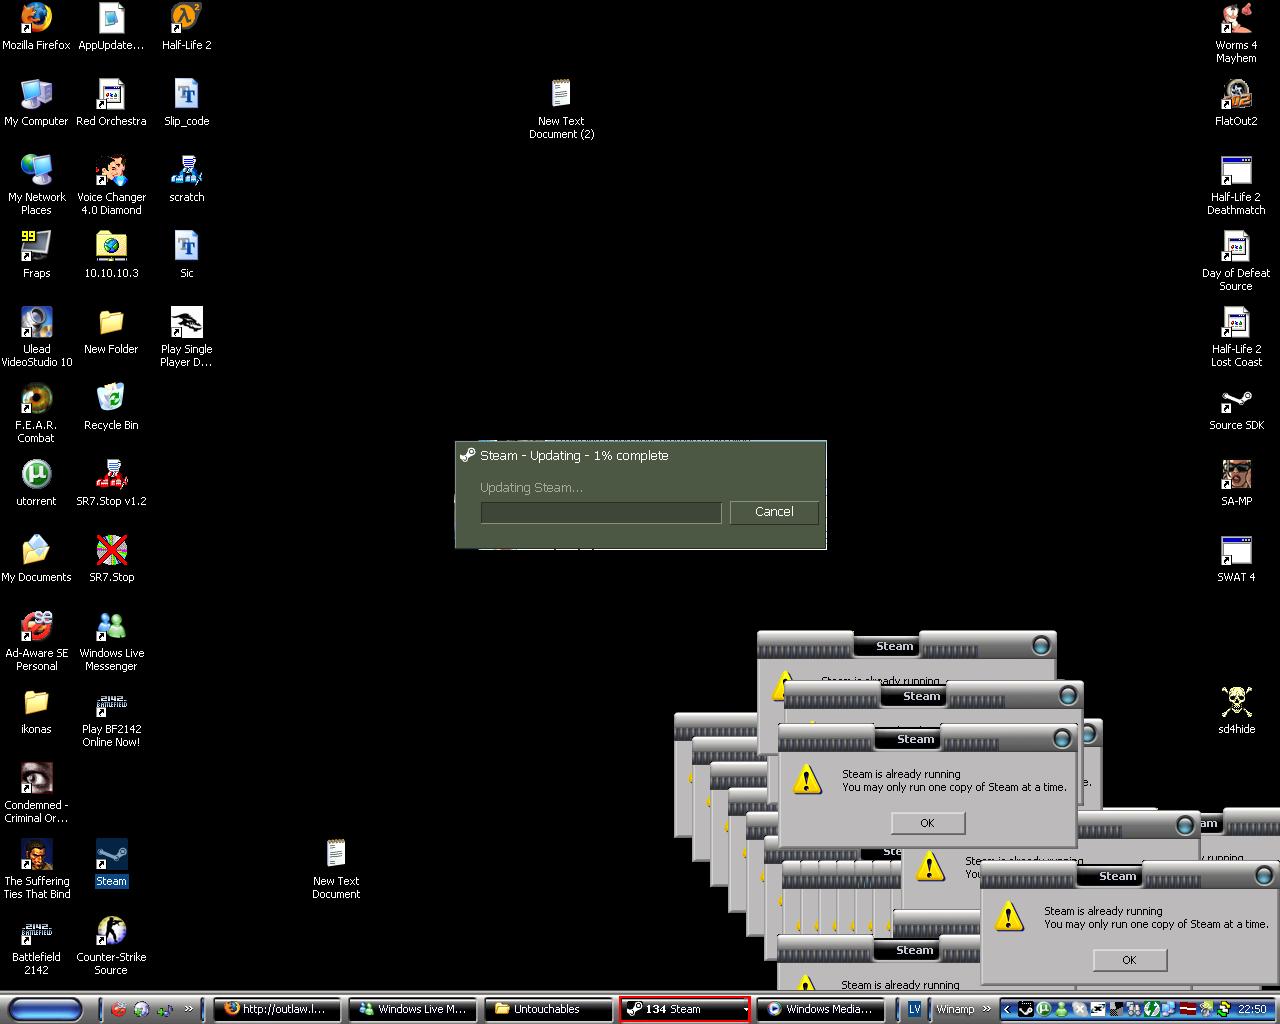Select the sd4hide skull icon
The width and height of the screenshot is (1280, 1024).
click(1236, 703)
